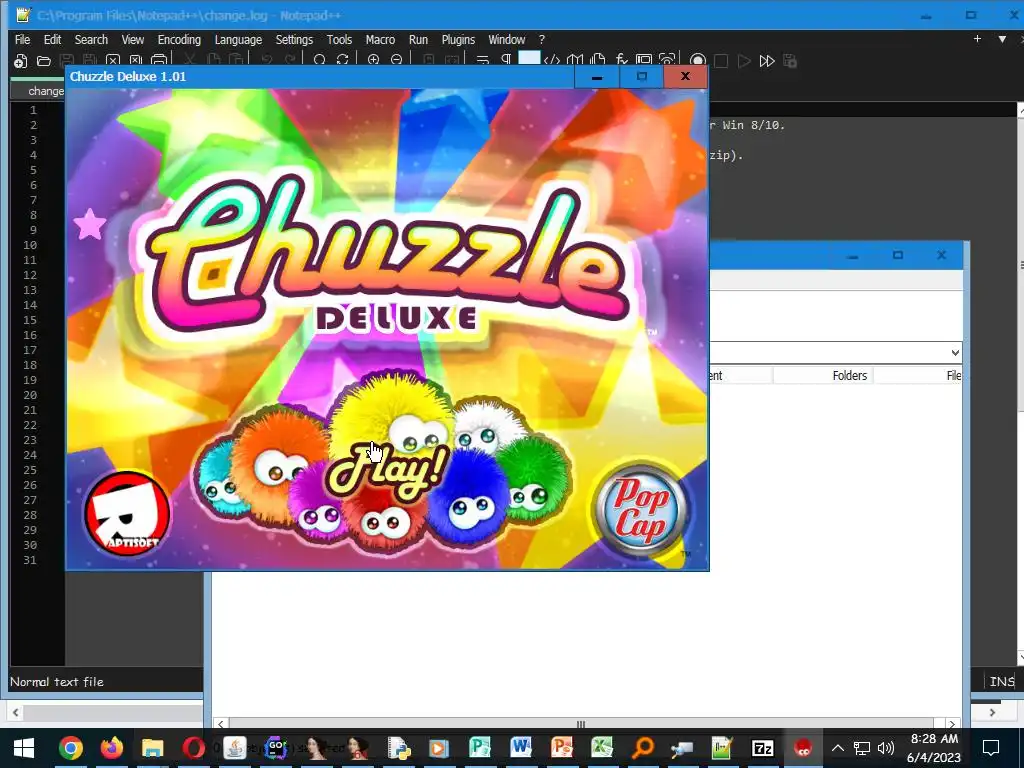This screenshot has height=768, width=1024.
Task: Click the Zoom In icon in Notepad++ toolbar
Action: point(374,61)
